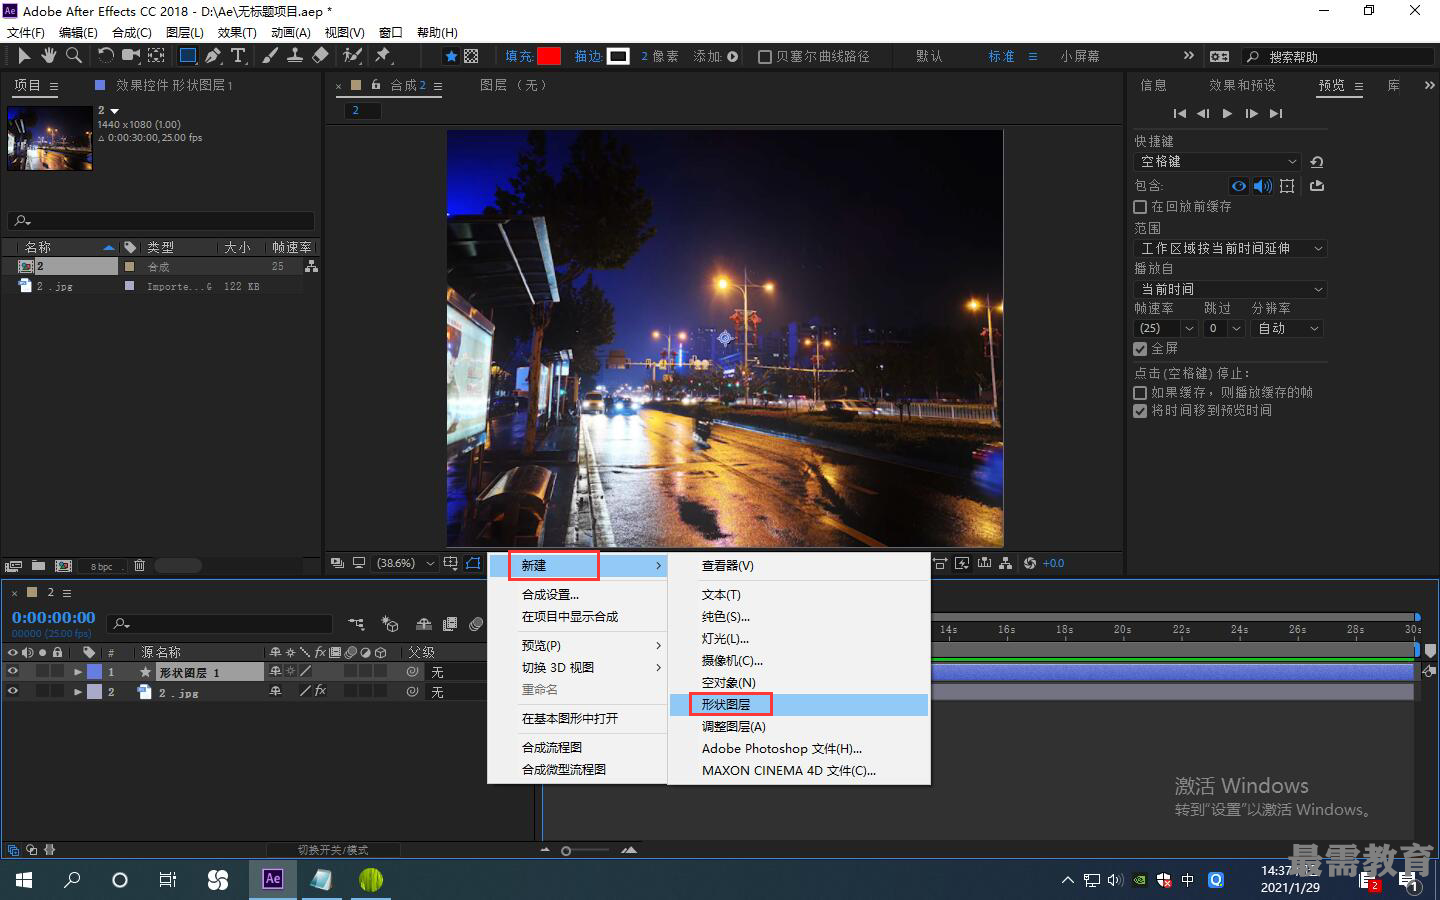Viewport: 1440px width, 900px height.
Task: Select the Puppet Pin tool
Action: 383,56
